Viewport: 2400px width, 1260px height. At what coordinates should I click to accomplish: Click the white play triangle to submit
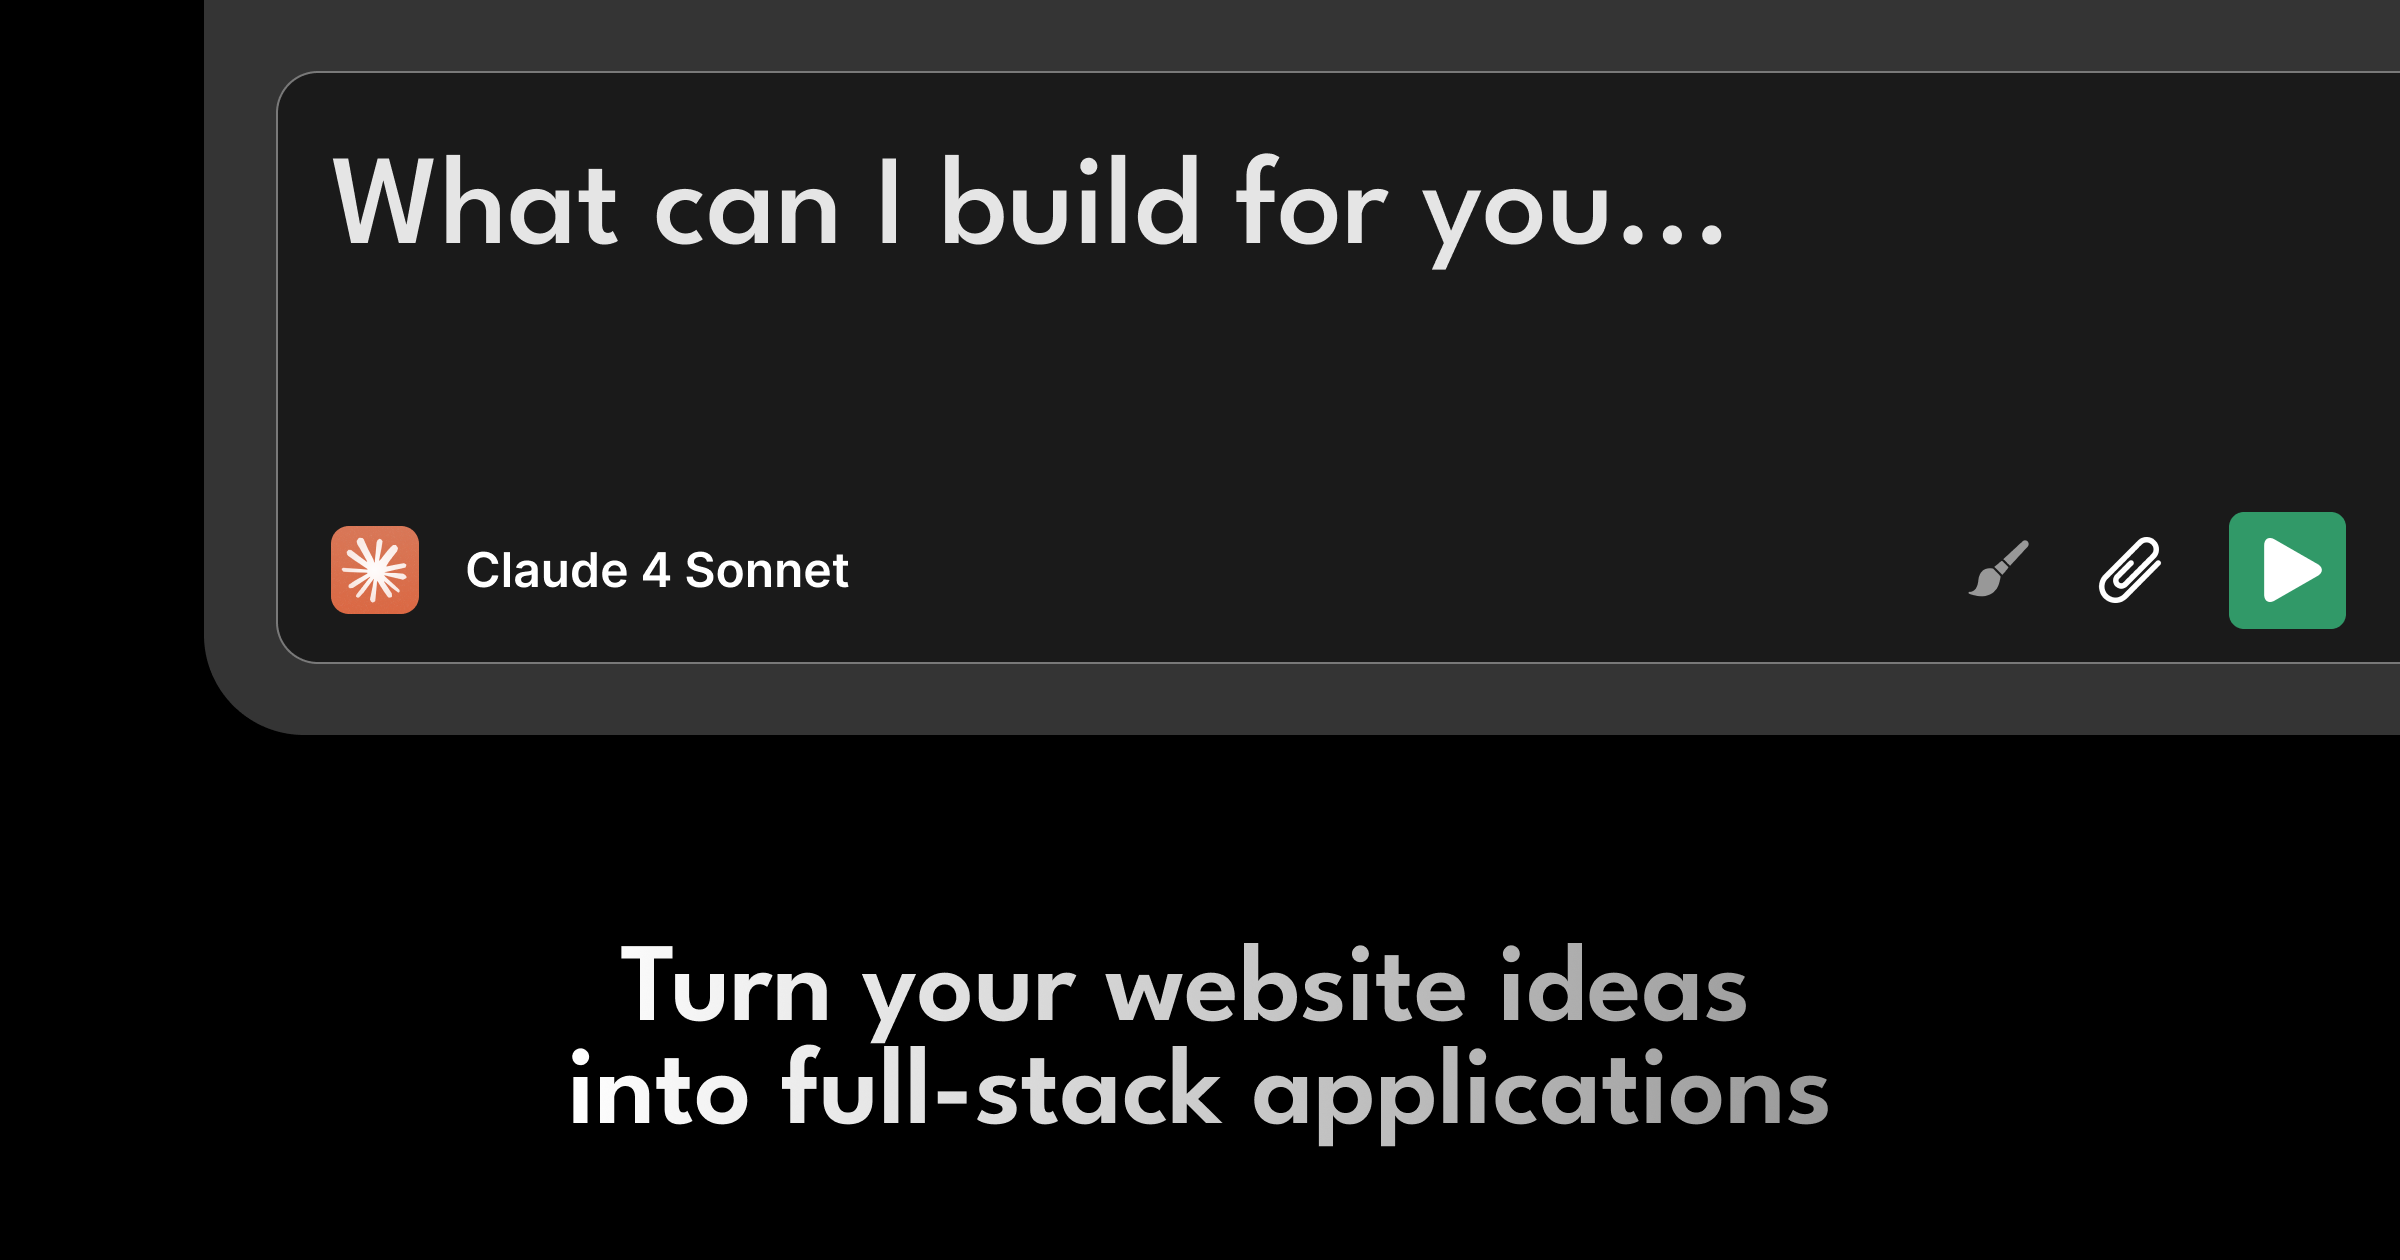pyautogui.click(x=2288, y=570)
